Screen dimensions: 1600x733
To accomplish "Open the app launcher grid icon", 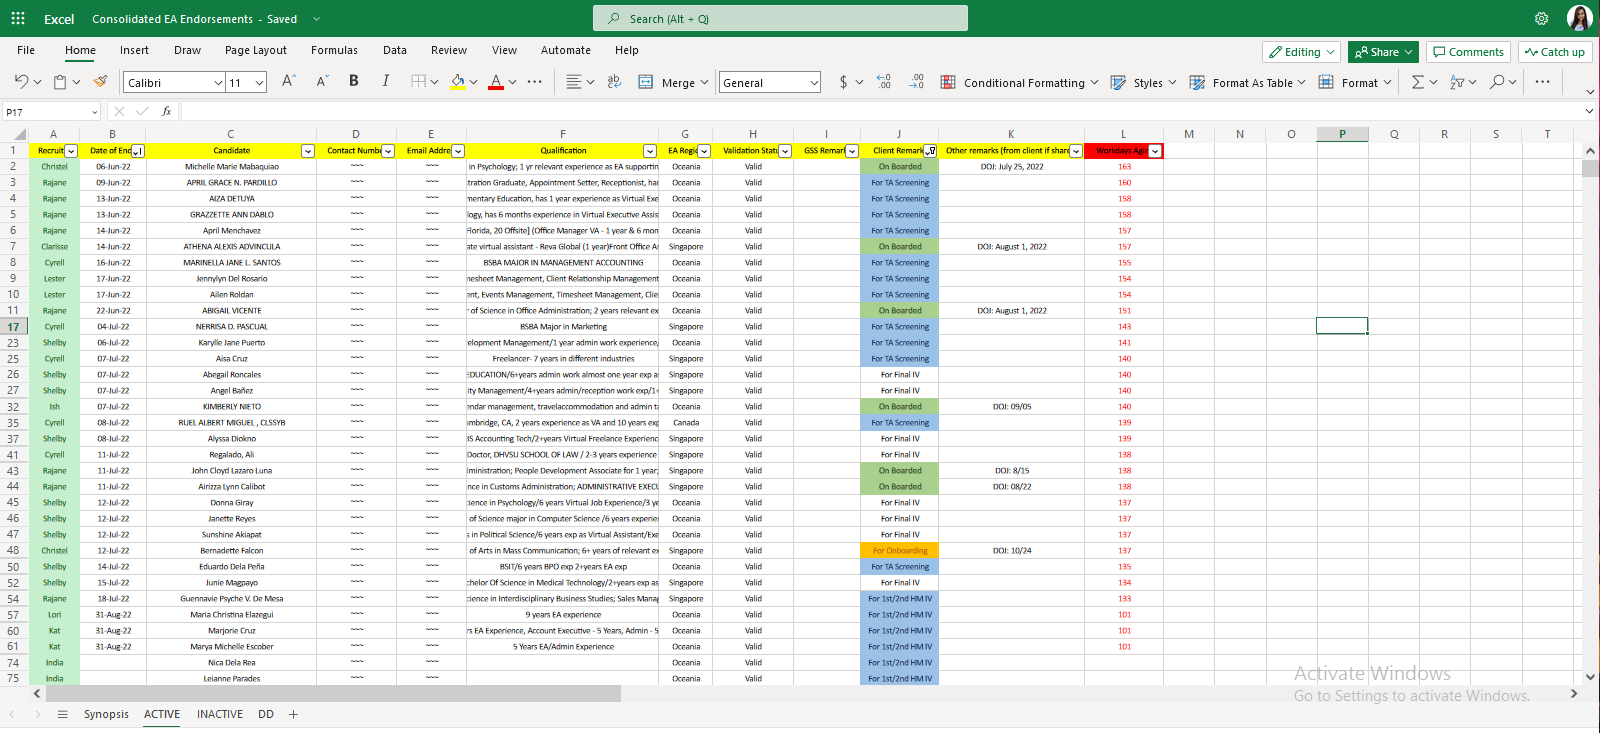I will (x=18, y=18).
